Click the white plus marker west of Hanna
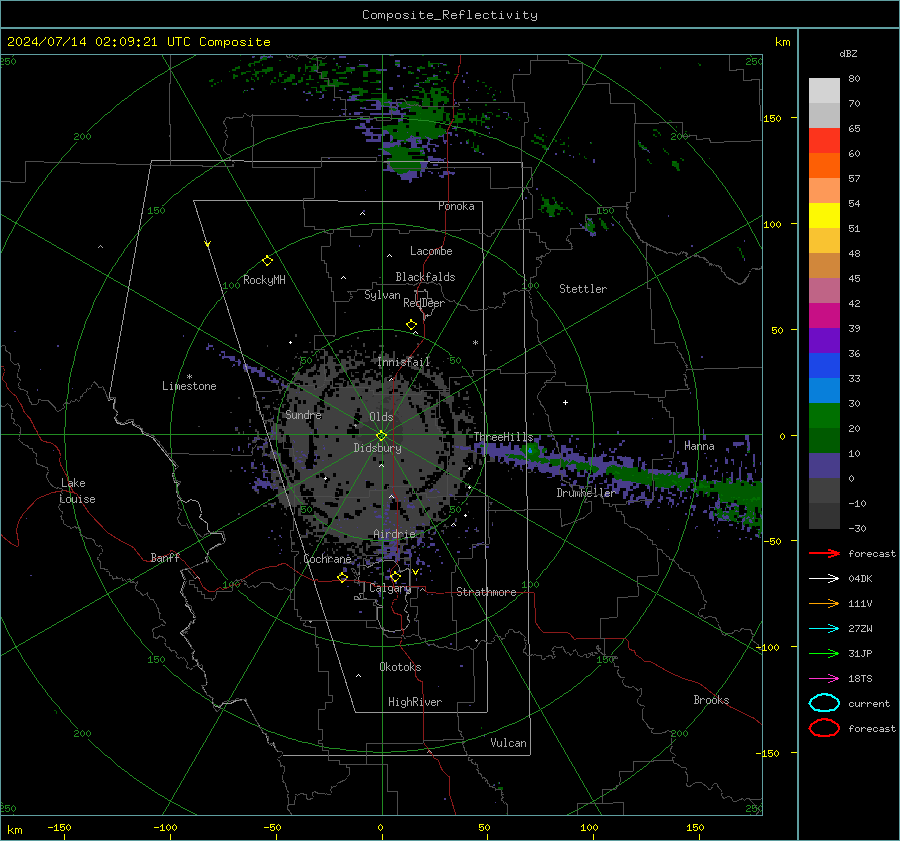This screenshot has width=900, height=841. (x=565, y=402)
